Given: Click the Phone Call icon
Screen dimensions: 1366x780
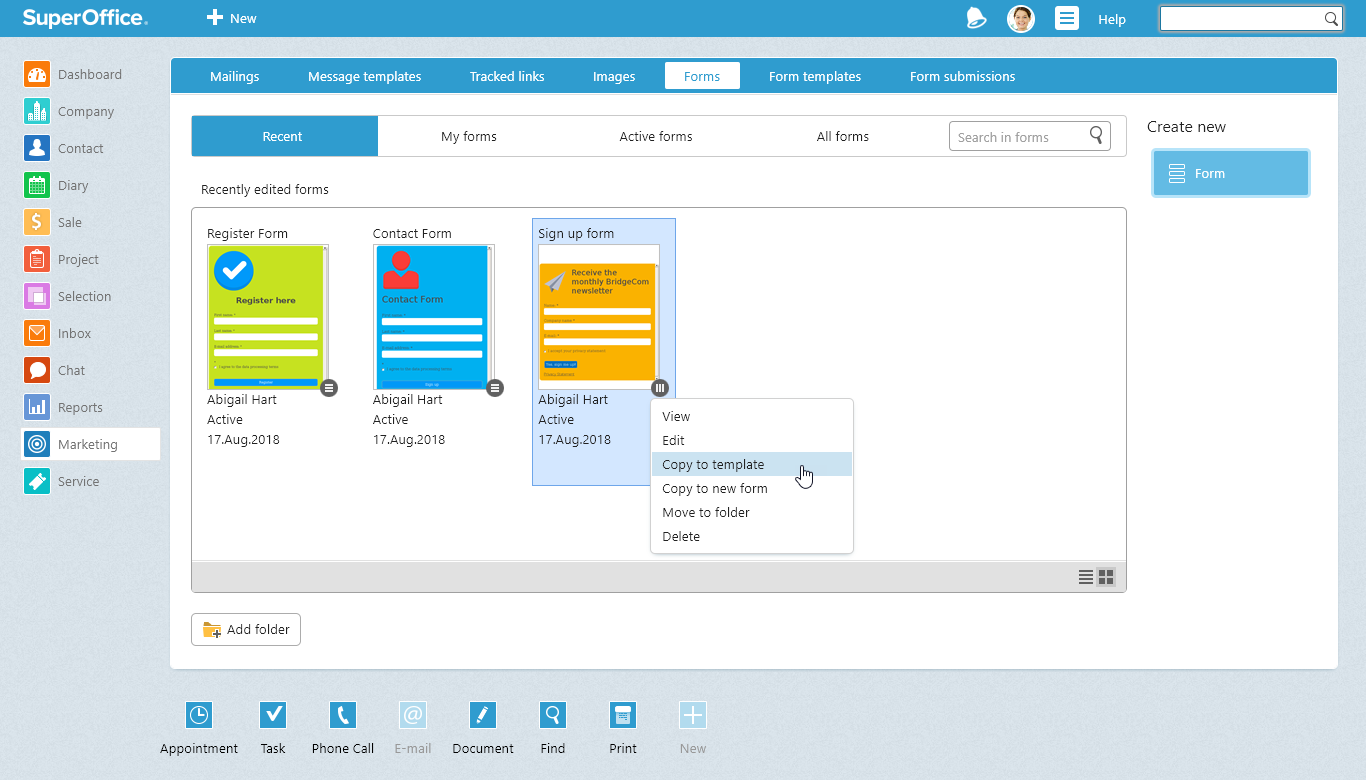Looking at the screenshot, I should [343, 715].
